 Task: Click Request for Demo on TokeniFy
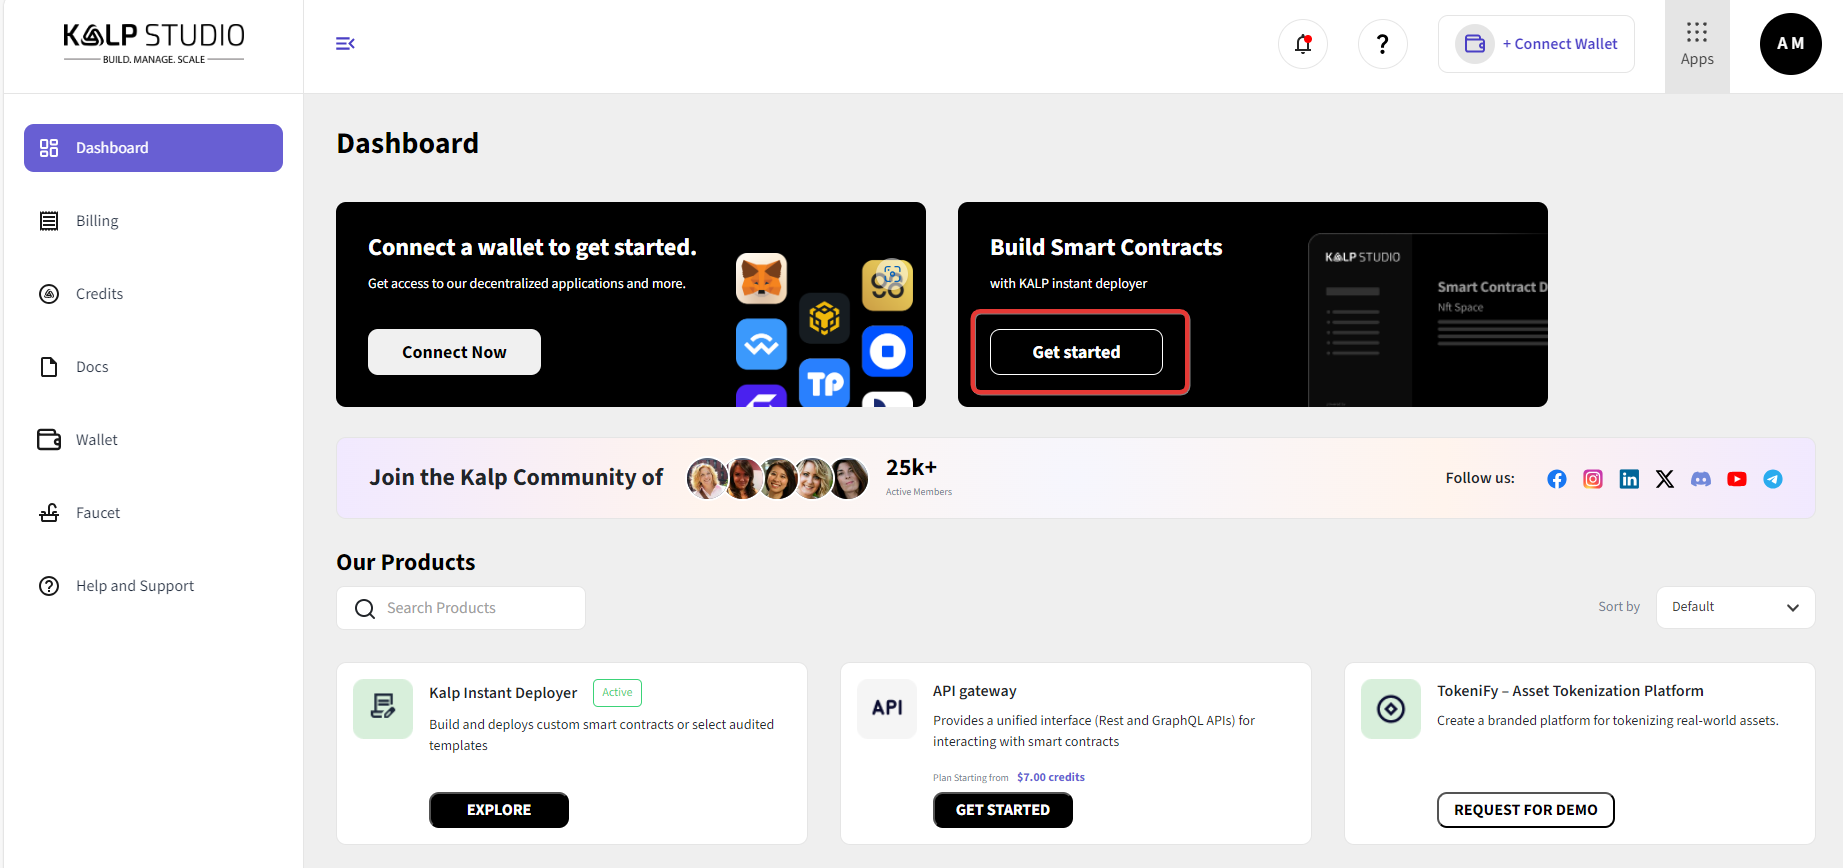[1525, 810]
